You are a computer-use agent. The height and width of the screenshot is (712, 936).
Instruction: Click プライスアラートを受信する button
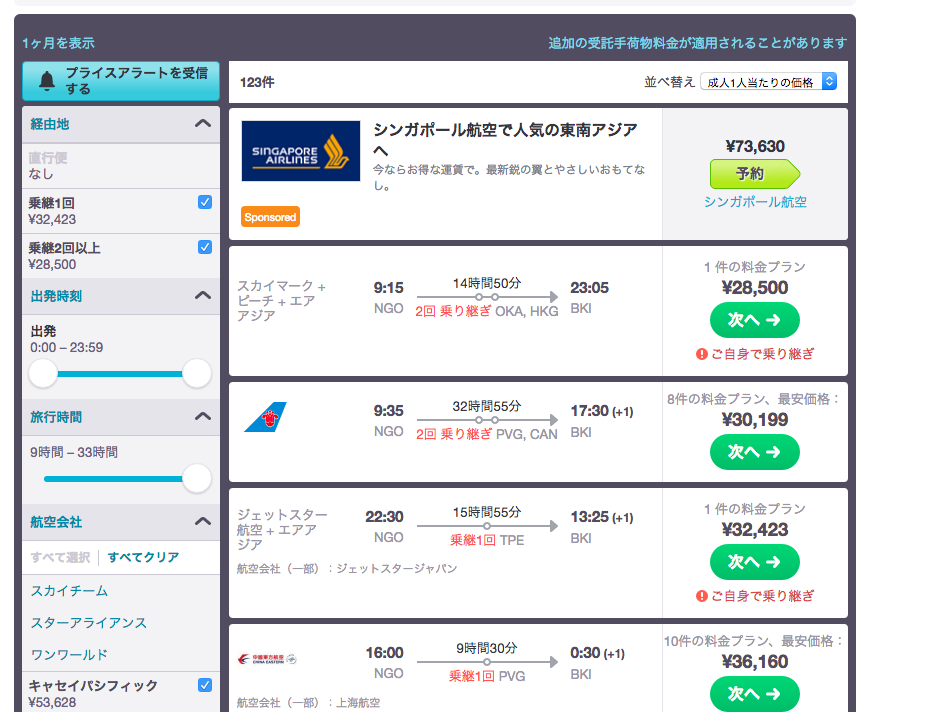point(121,81)
